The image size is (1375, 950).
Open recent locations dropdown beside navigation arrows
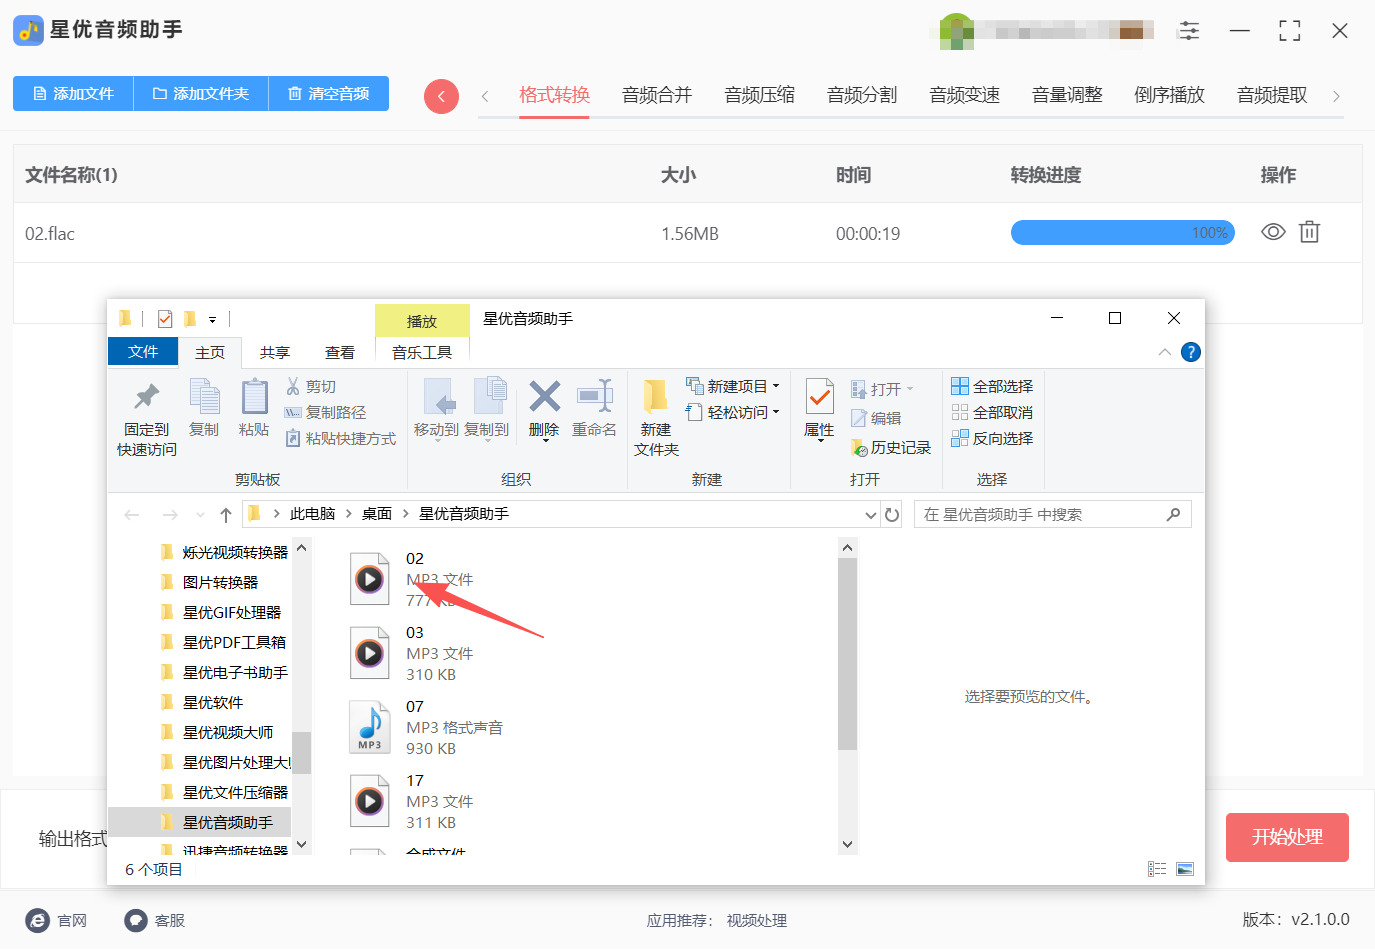click(200, 515)
